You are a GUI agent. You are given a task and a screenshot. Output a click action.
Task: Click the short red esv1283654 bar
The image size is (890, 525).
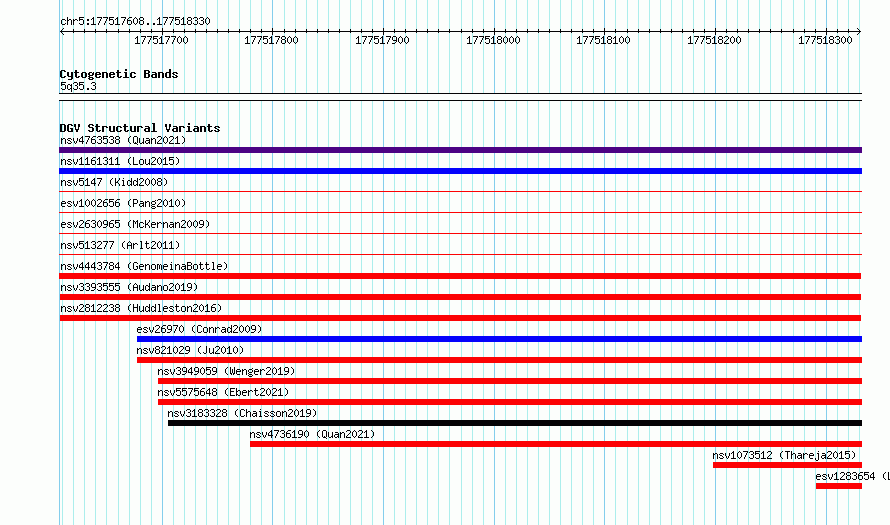839,486
